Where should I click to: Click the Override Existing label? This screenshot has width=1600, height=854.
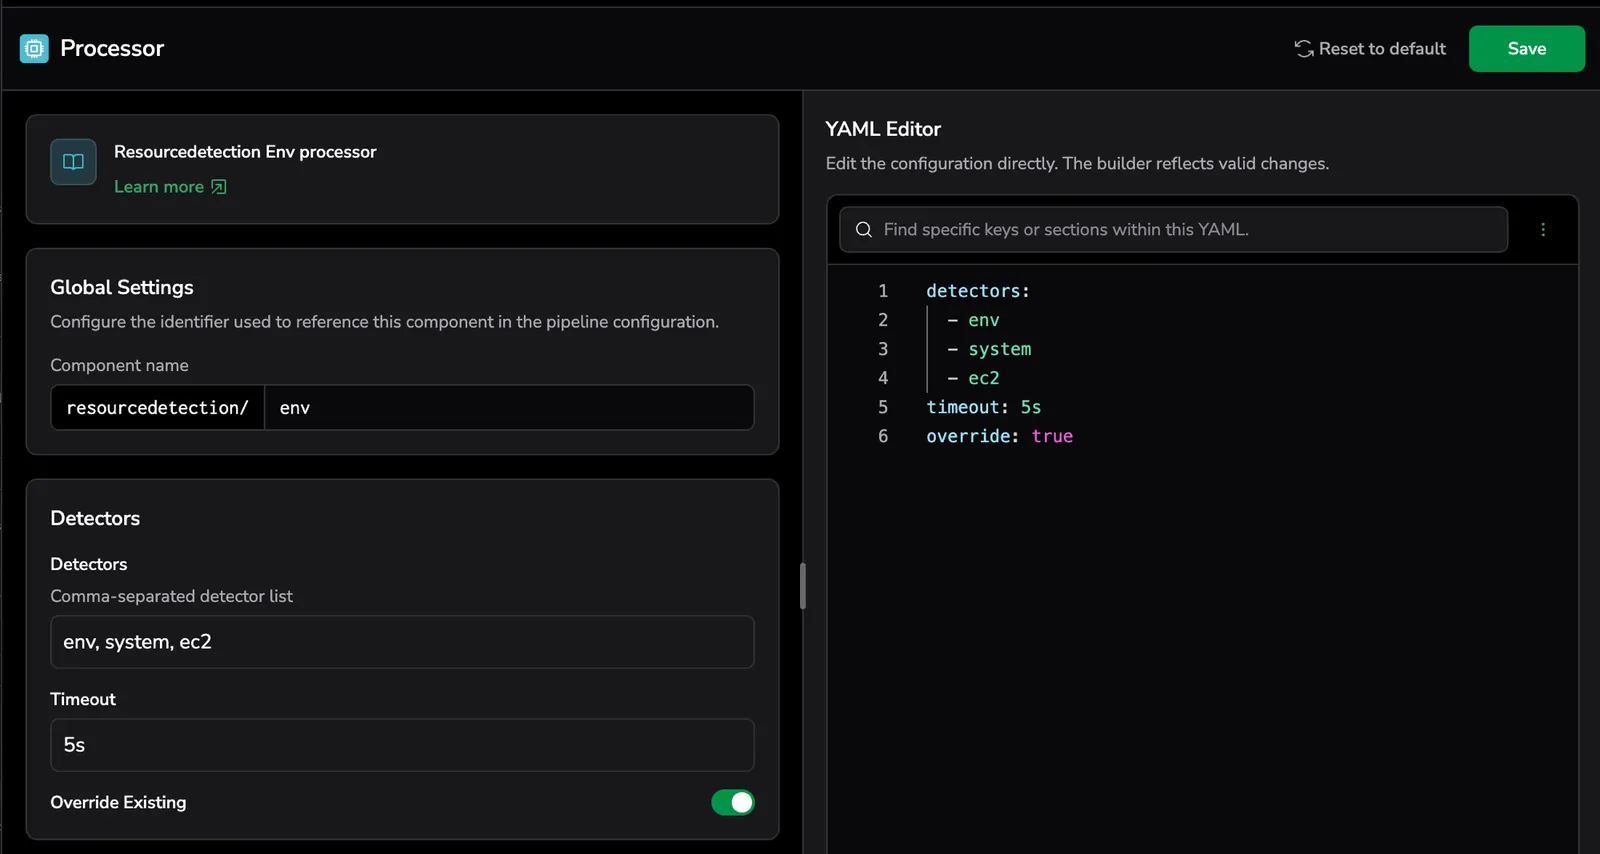[x=118, y=802]
